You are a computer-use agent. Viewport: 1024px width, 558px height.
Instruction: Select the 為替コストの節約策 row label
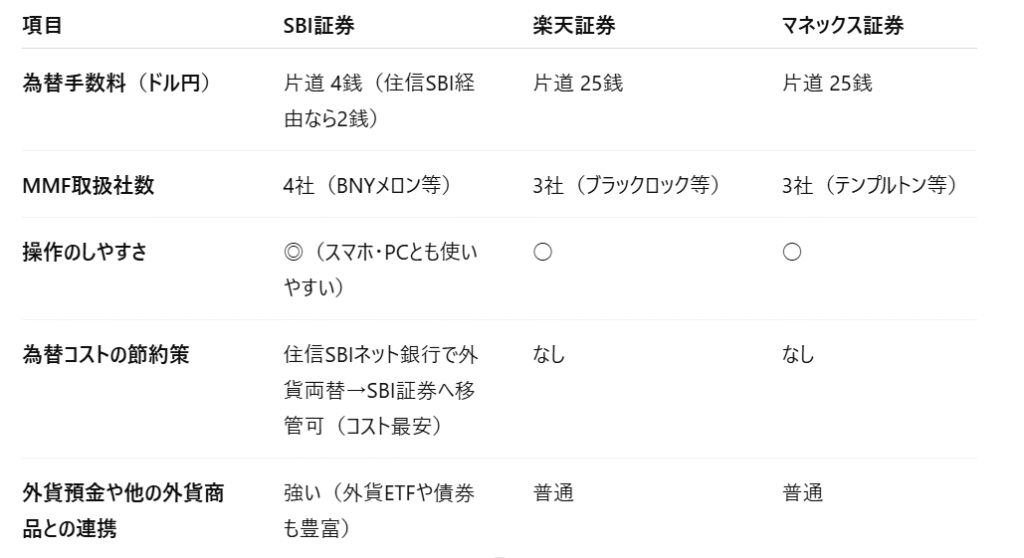tap(106, 354)
